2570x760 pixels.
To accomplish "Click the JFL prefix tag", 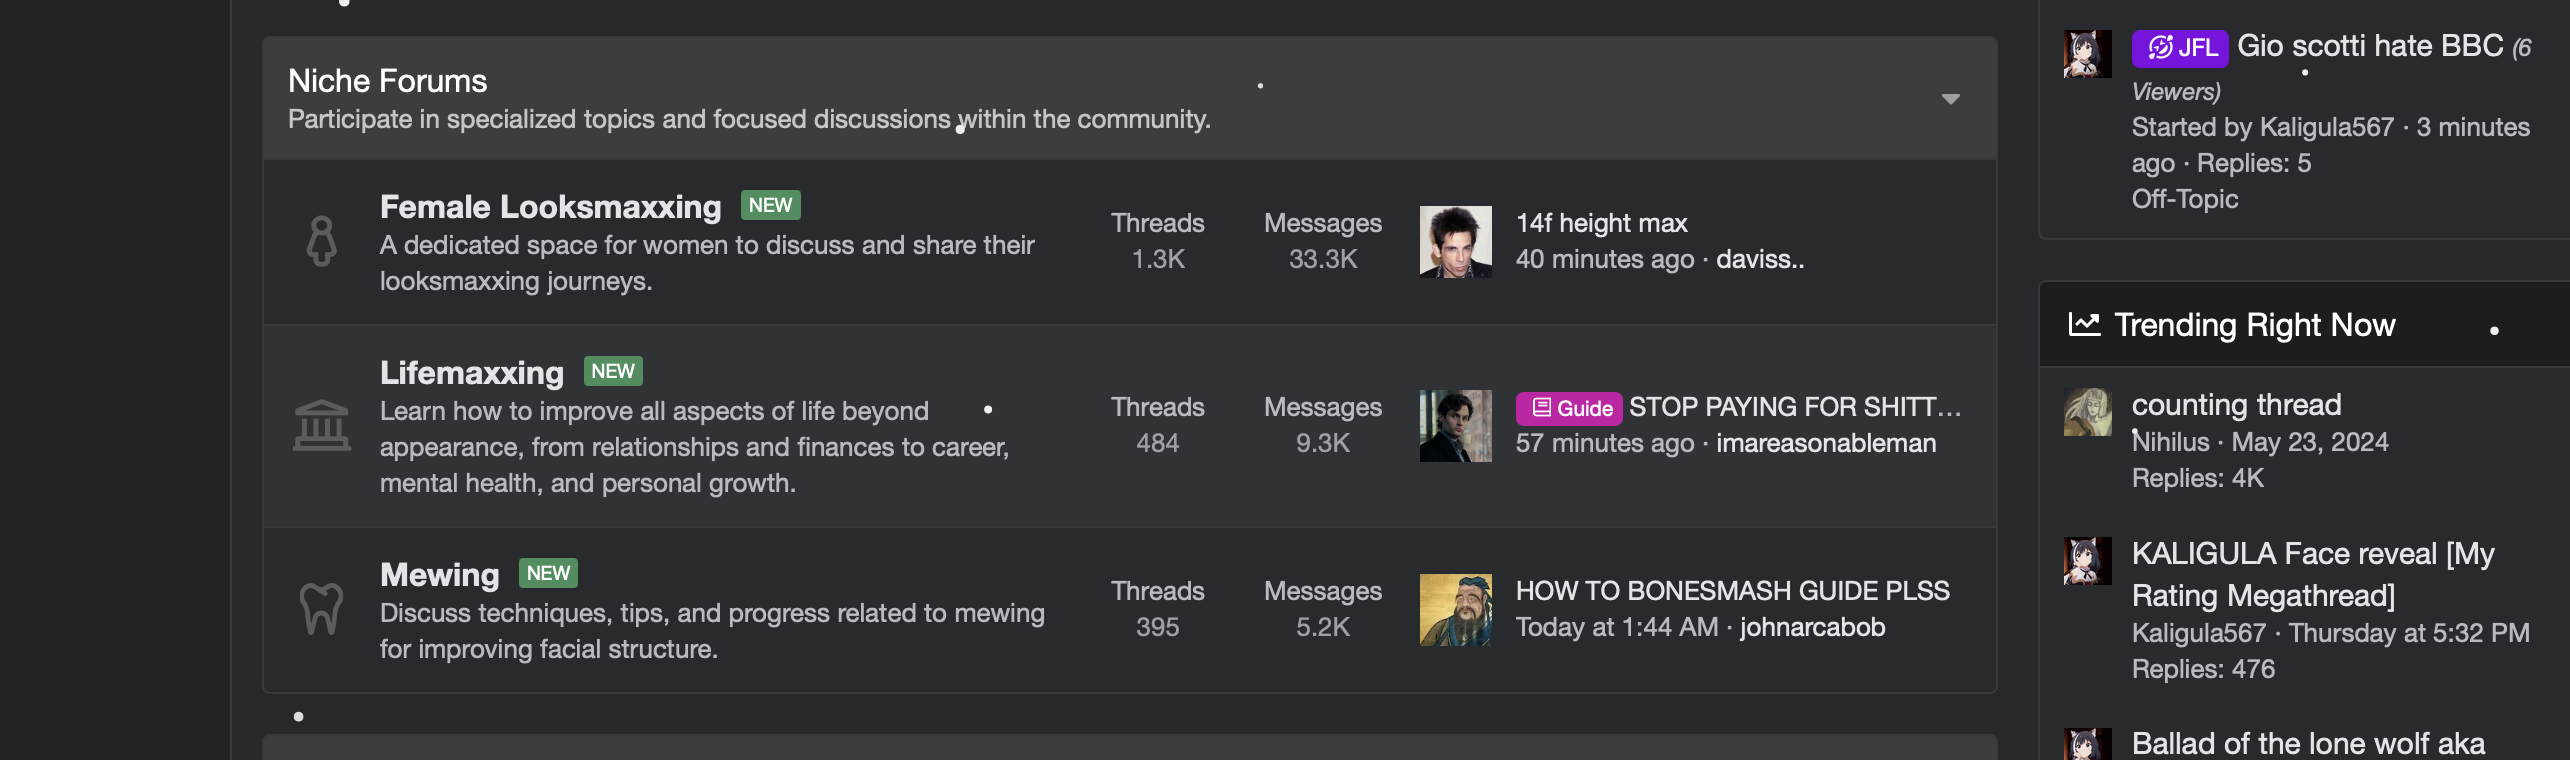I will click(x=2179, y=47).
